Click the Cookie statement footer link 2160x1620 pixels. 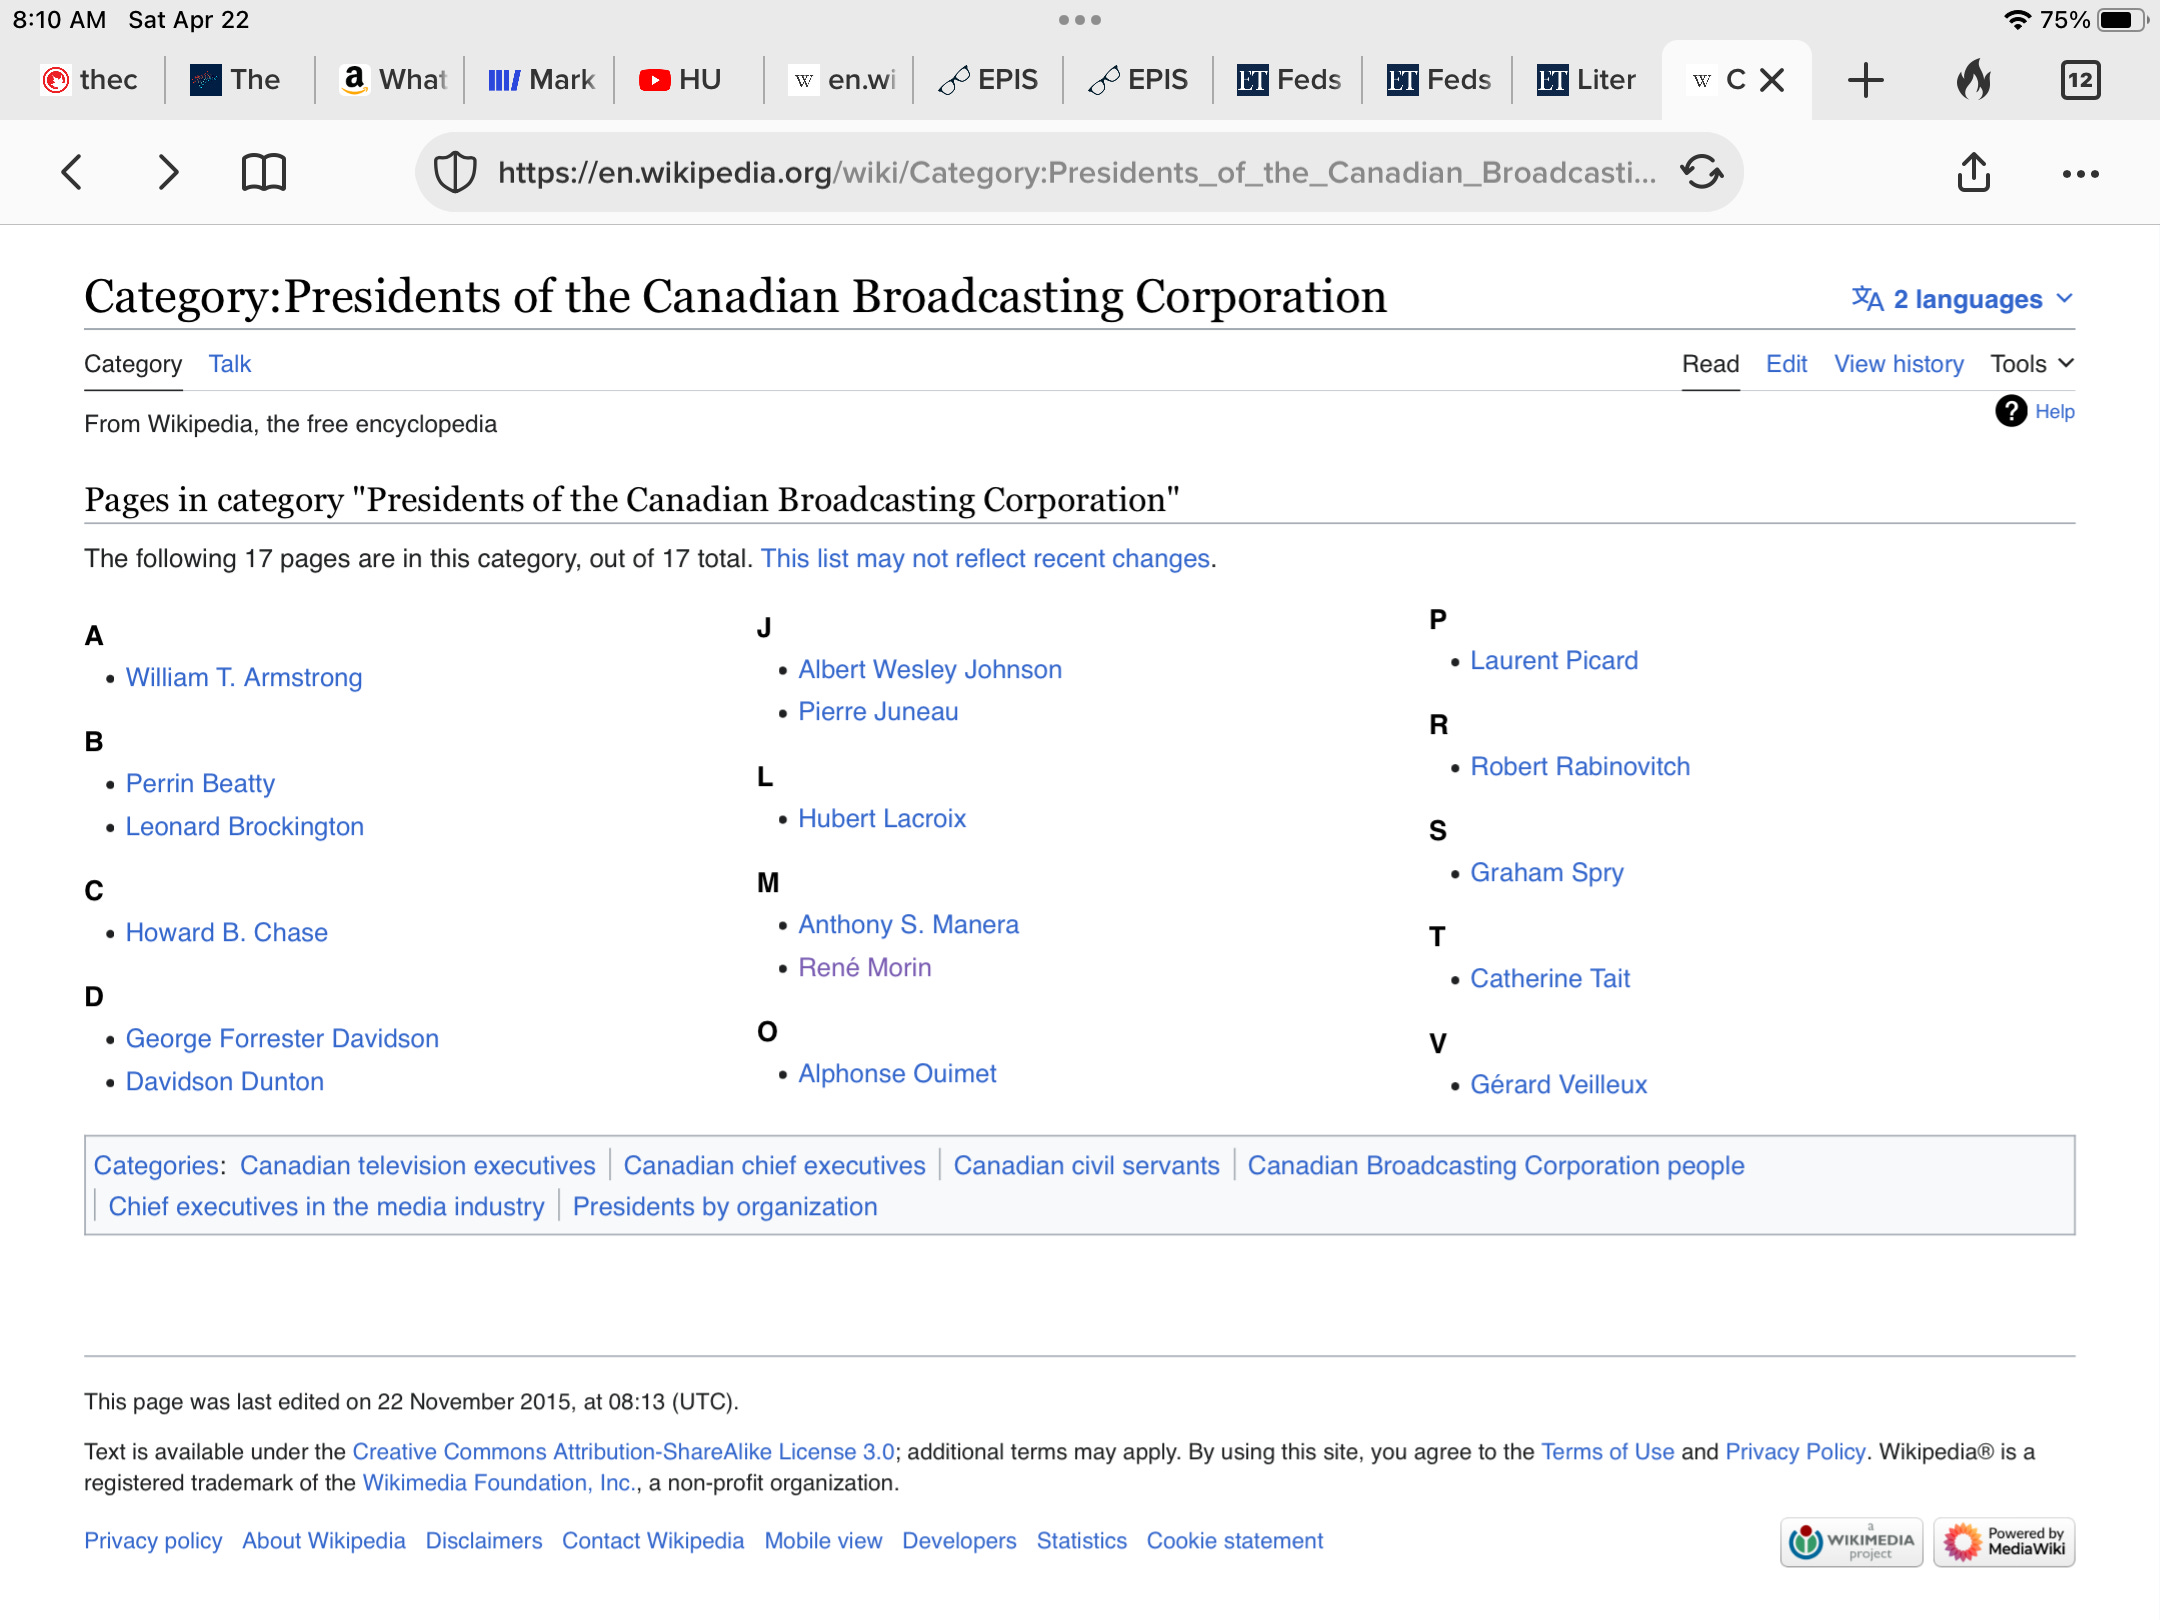click(x=1235, y=1541)
